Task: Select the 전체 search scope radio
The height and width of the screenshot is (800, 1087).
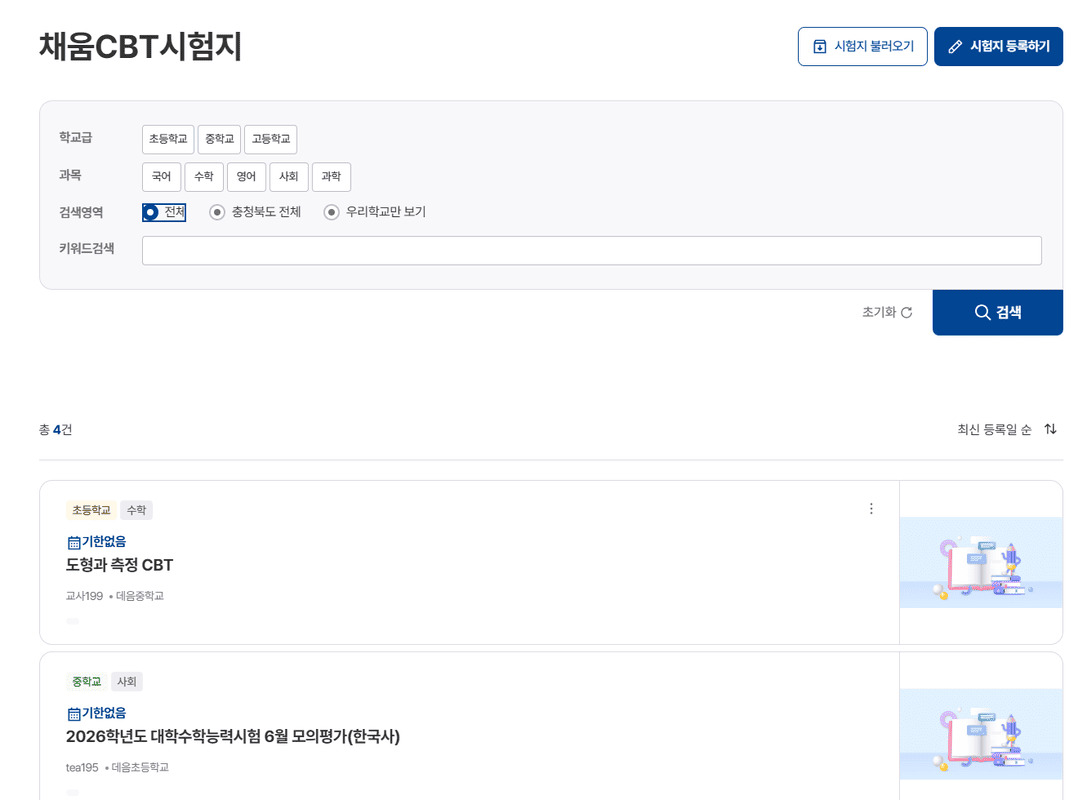Action: tap(151, 212)
